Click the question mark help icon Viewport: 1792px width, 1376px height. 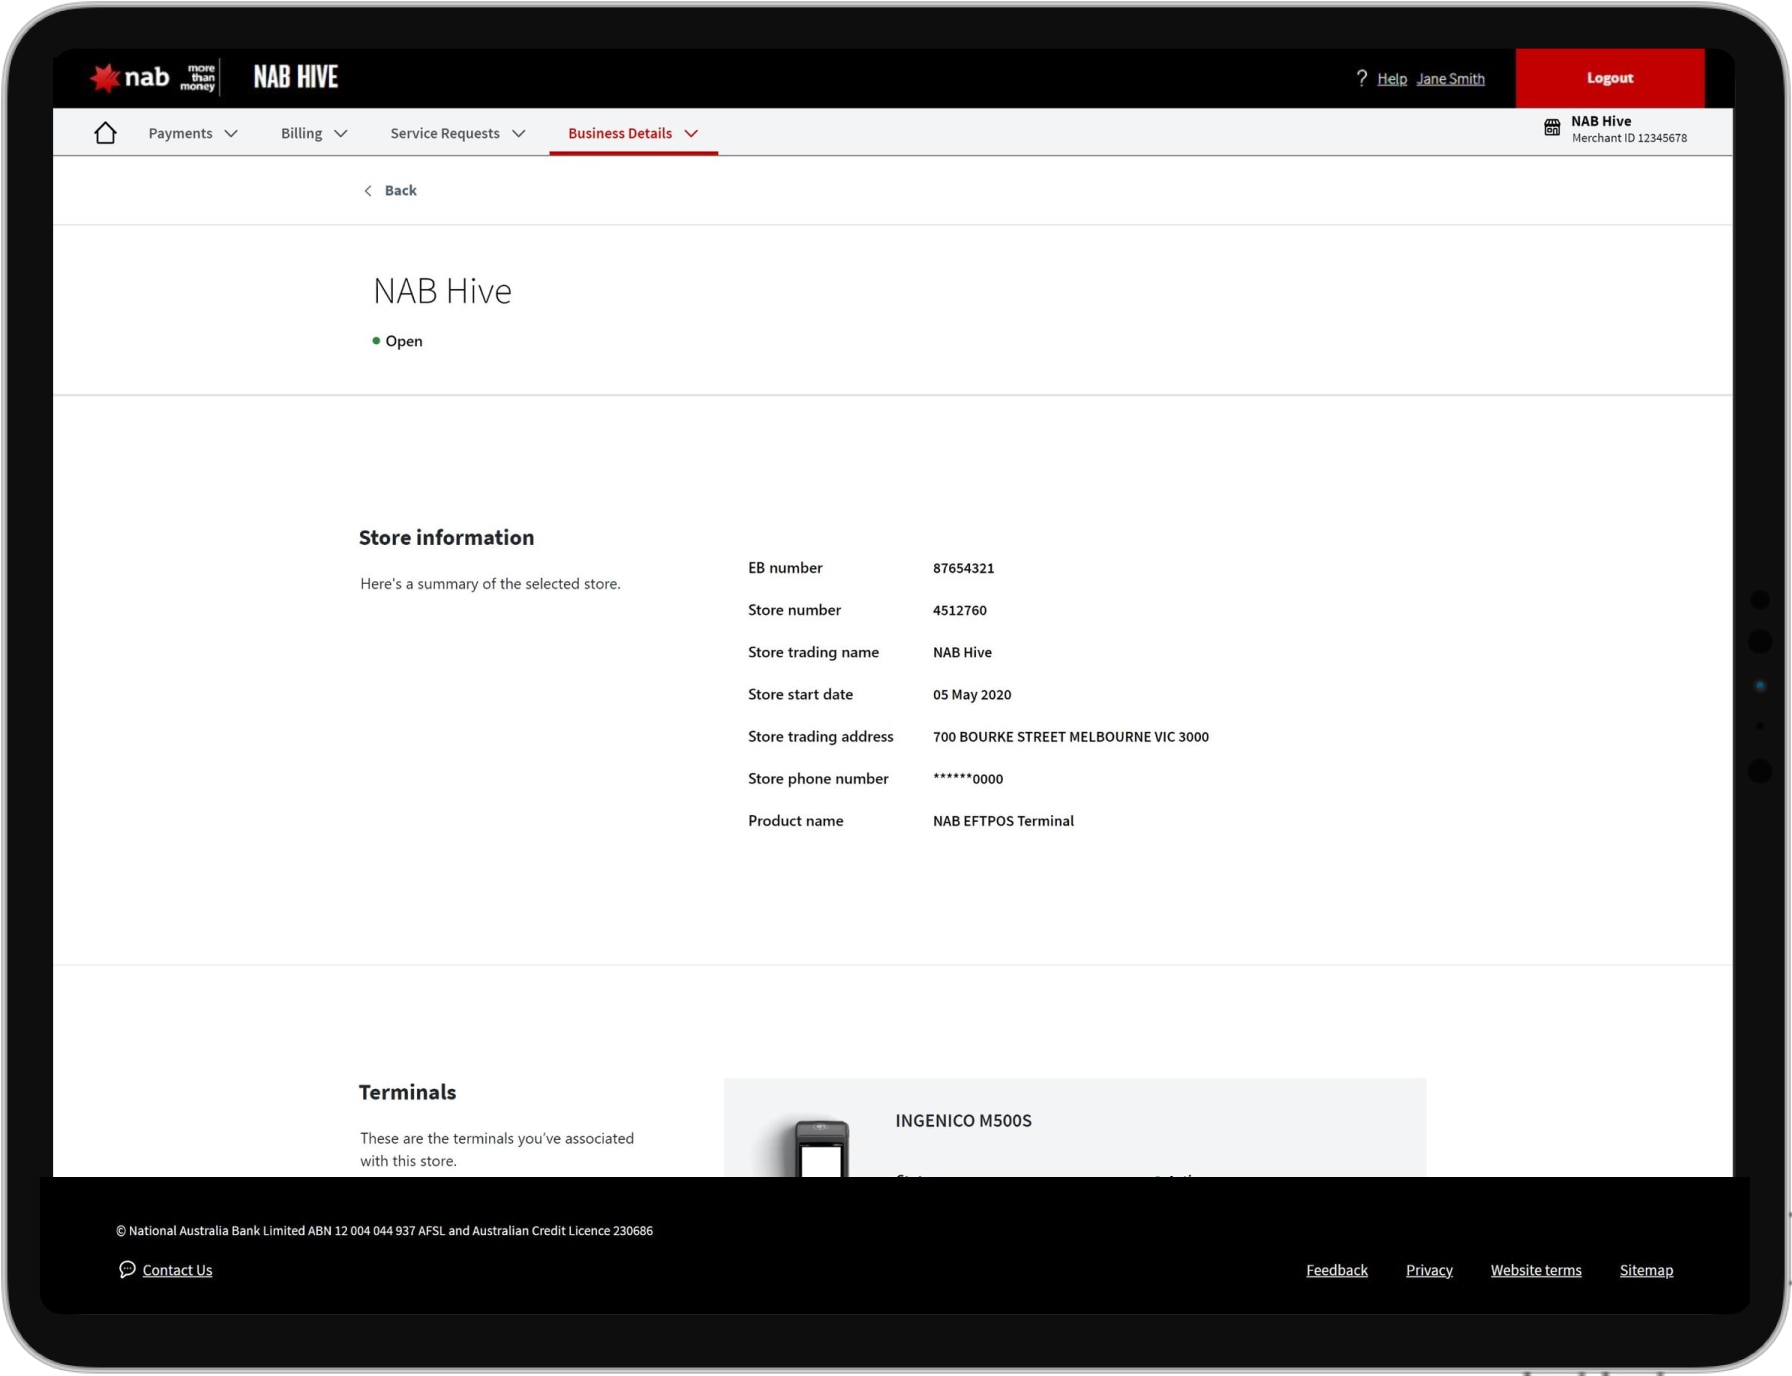click(x=1361, y=78)
